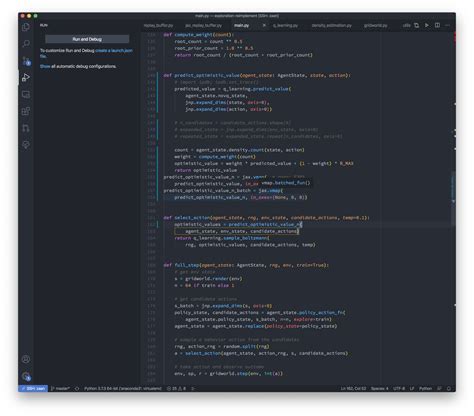The image size is (474, 416).
Task: Switch to the jax_replay_buffer.py tab
Action: point(203,26)
